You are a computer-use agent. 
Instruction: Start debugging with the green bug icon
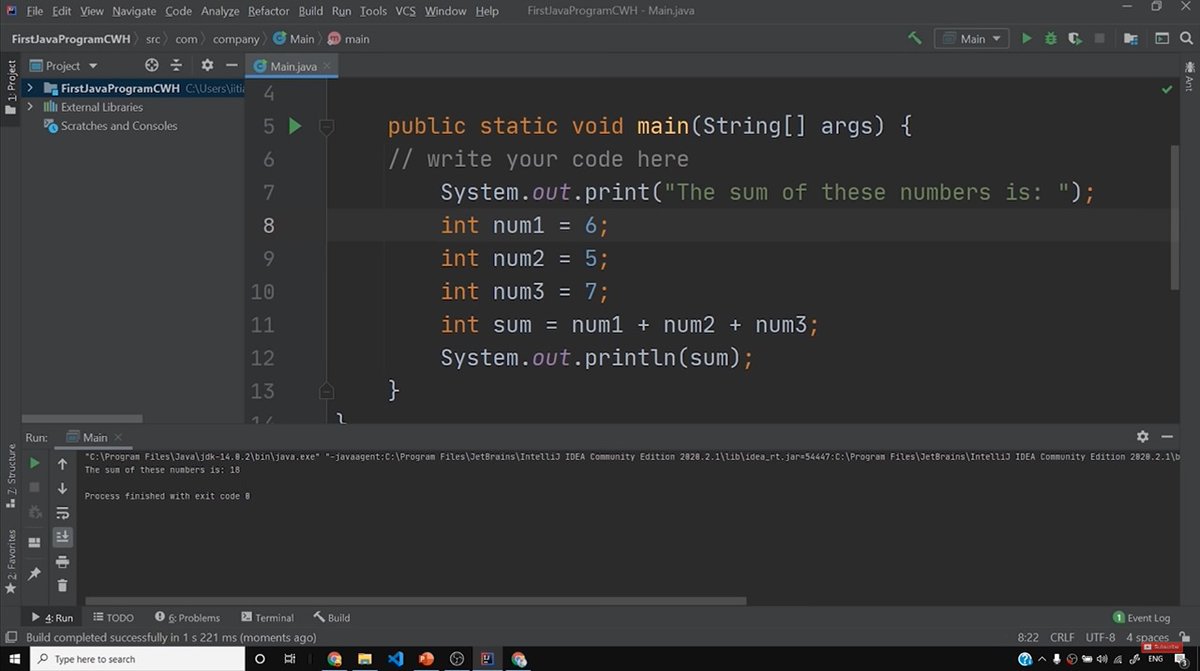pyautogui.click(x=1051, y=38)
